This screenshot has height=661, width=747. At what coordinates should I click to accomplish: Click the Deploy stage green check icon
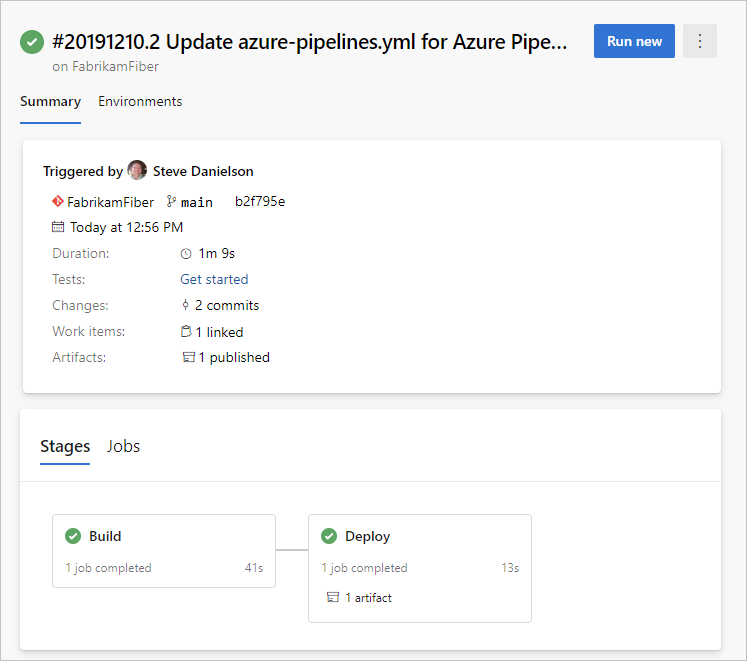[x=329, y=536]
